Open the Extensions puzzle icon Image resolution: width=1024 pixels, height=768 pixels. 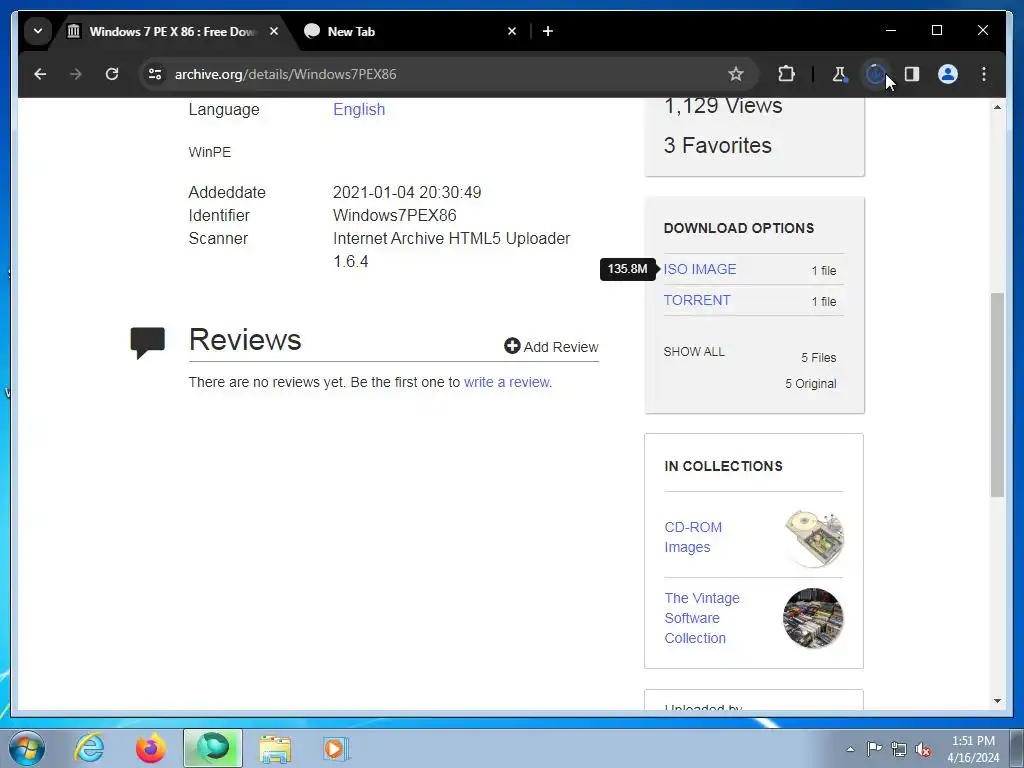pyautogui.click(x=786, y=74)
